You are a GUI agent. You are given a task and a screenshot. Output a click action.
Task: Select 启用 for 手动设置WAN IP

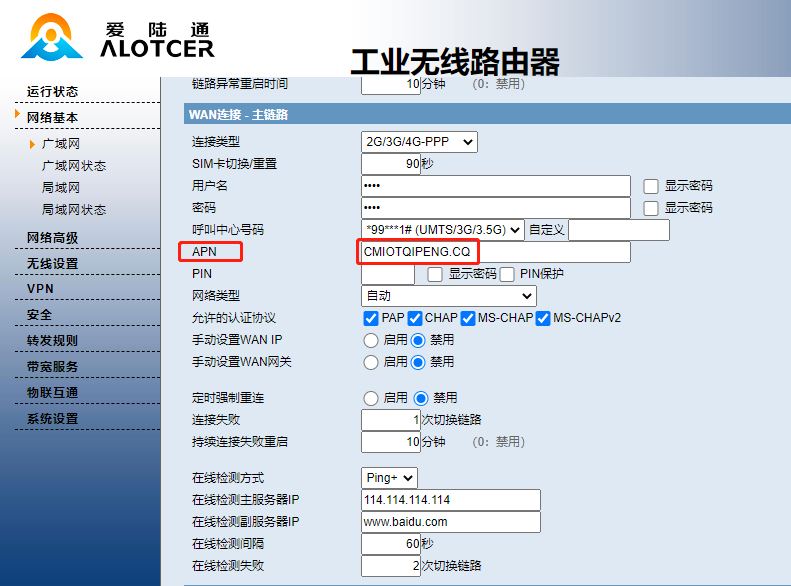(x=371, y=340)
